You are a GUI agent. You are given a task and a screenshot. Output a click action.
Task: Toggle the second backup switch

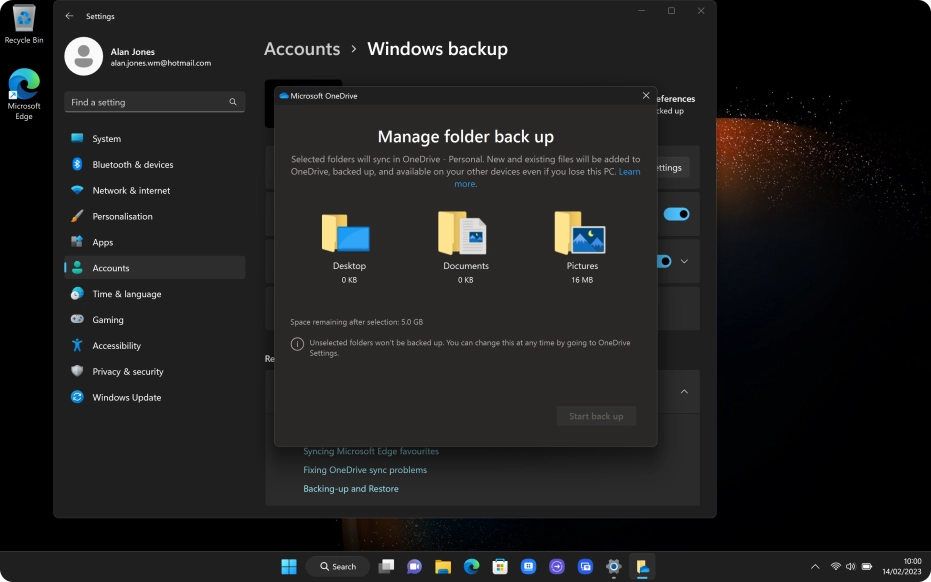(x=664, y=261)
